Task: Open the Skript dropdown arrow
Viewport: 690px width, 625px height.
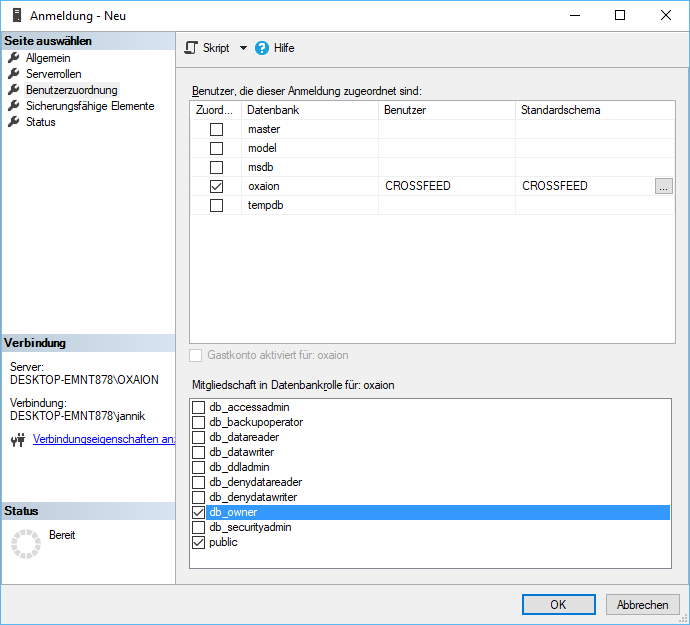Action: (x=243, y=48)
